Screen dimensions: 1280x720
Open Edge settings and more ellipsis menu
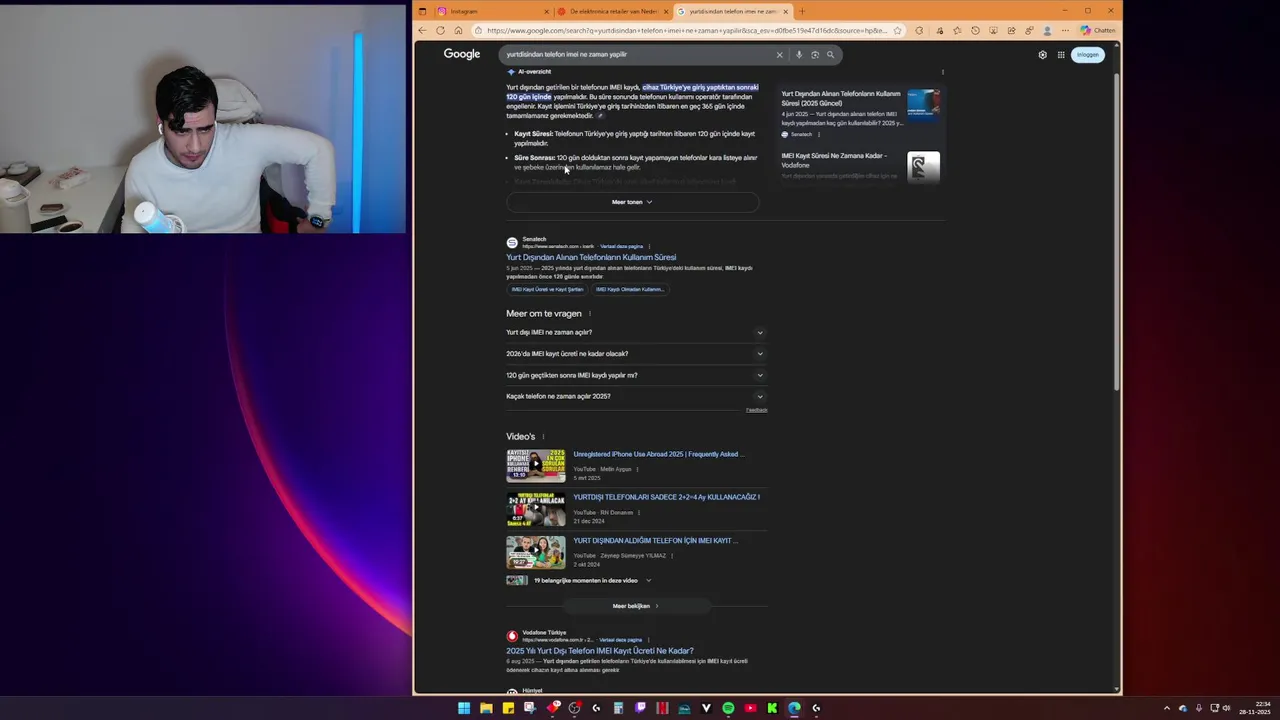point(1065,30)
